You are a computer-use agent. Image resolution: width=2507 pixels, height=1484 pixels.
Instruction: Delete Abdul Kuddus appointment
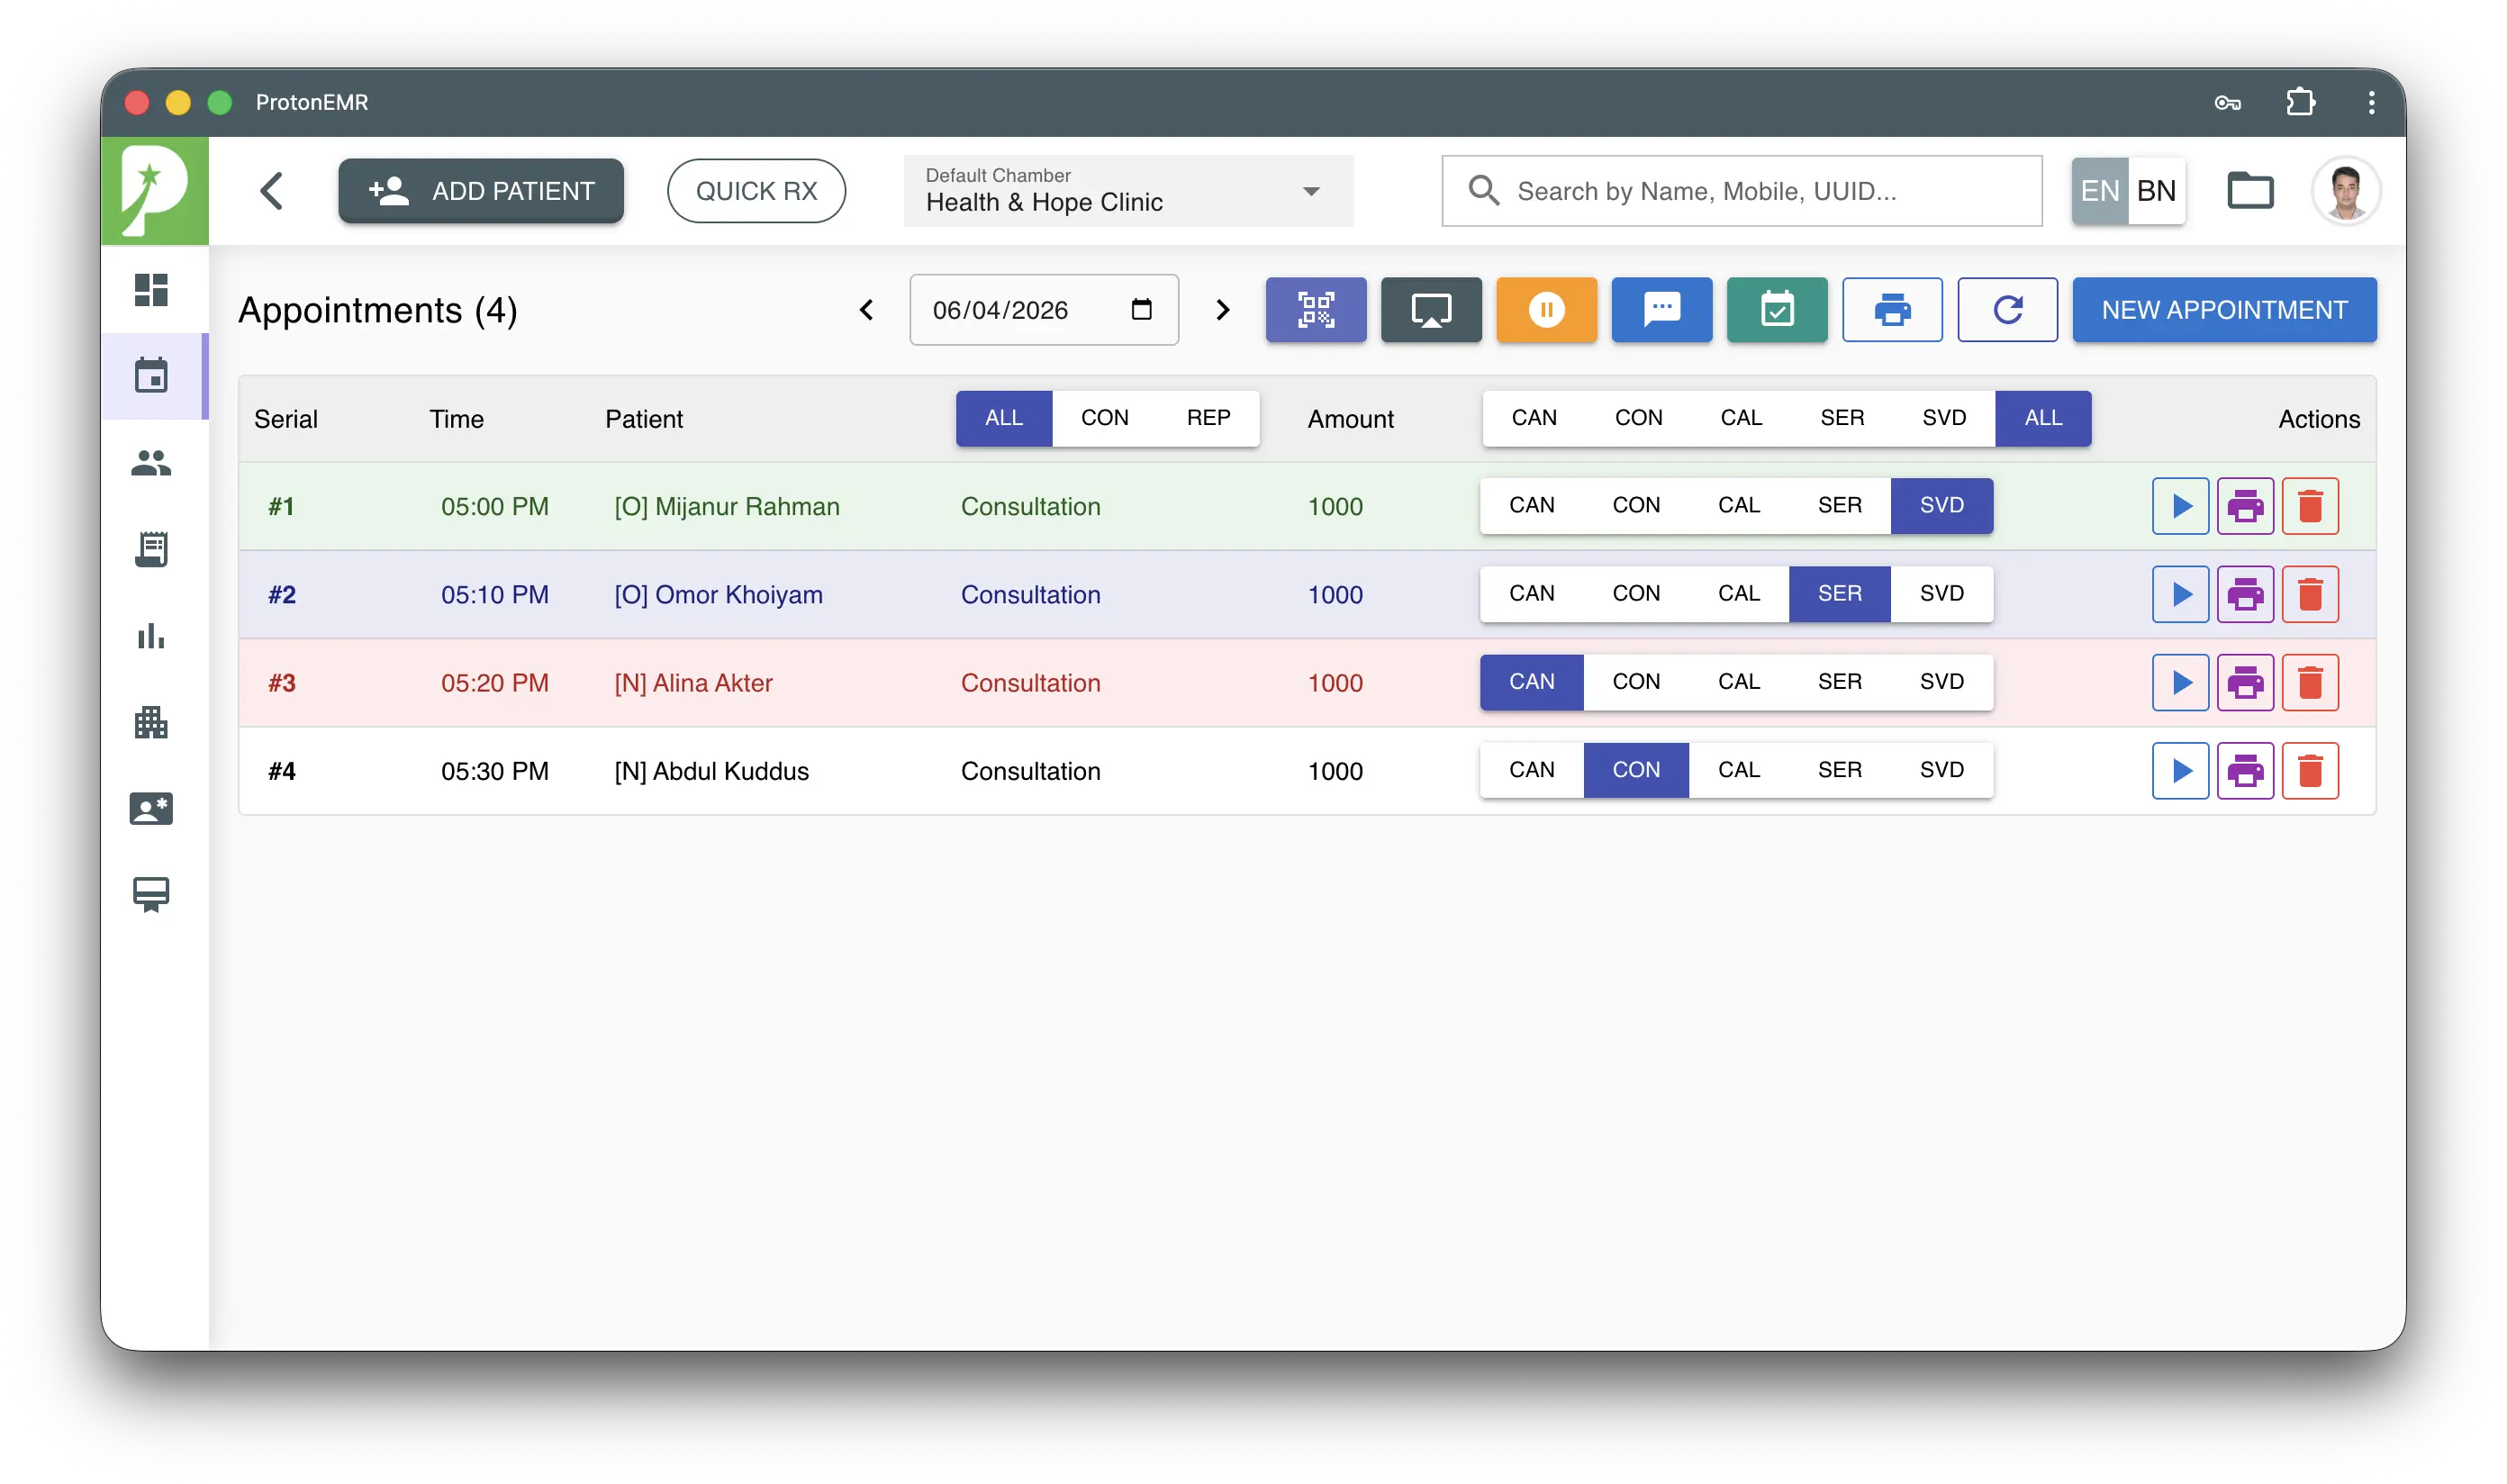(x=2310, y=771)
